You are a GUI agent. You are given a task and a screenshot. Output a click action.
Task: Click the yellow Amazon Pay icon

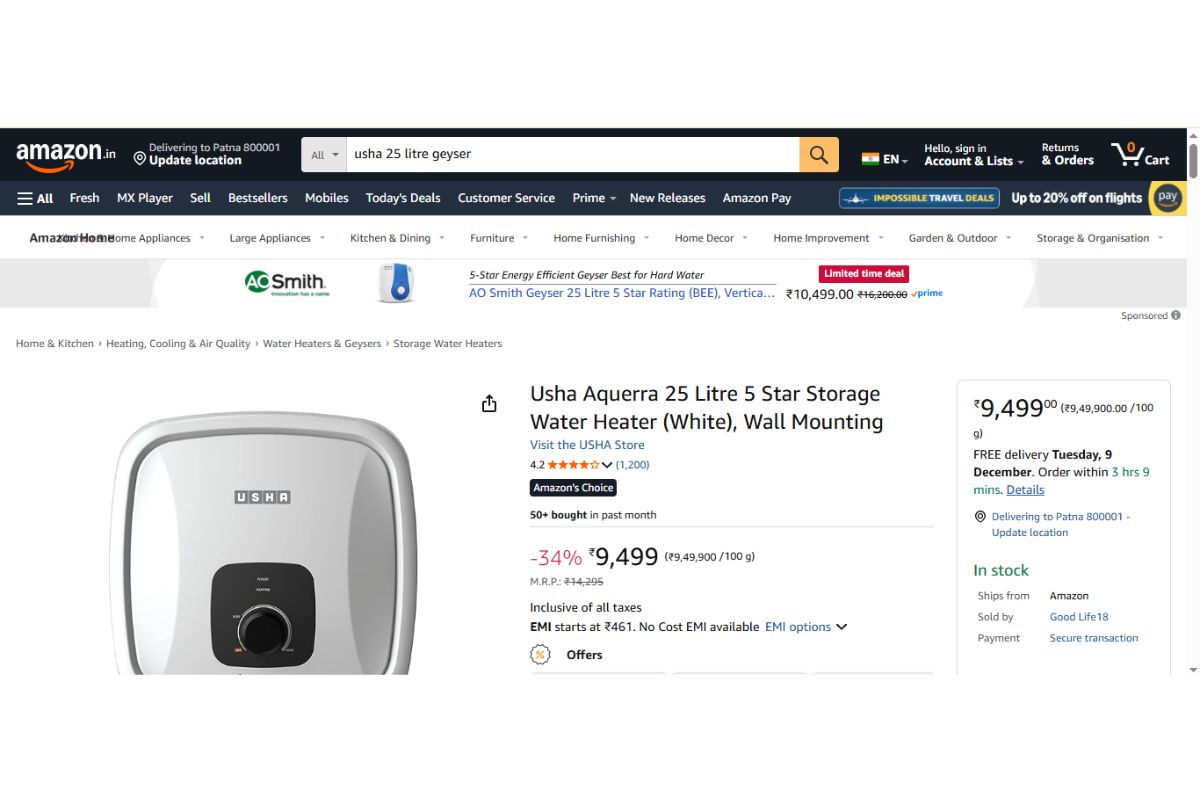1167,198
